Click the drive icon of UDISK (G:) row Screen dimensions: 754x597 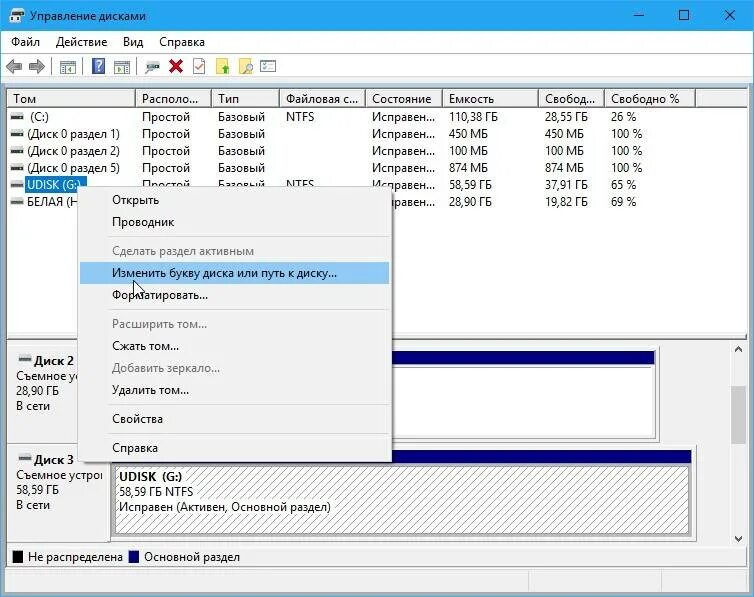click(x=17, y=185)
